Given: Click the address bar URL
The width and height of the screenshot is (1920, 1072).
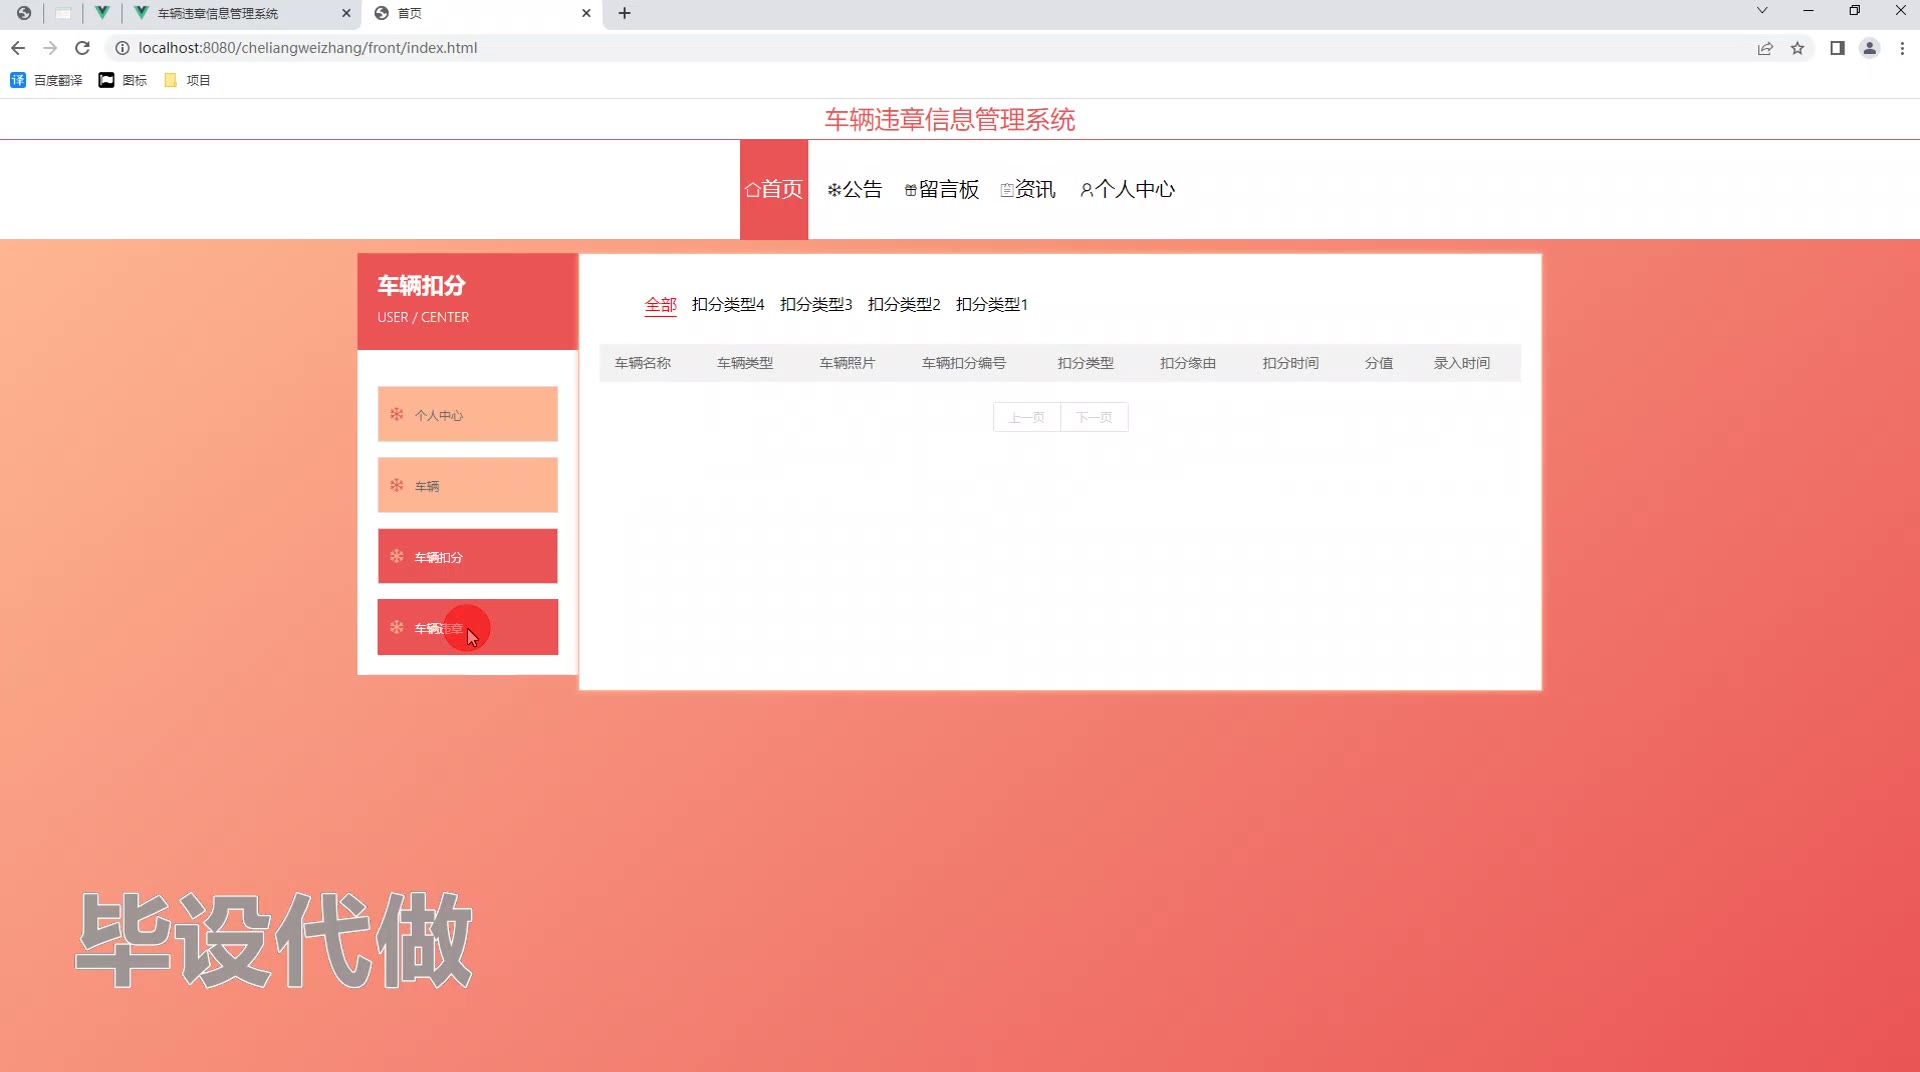Looking at the screenshot, I should point(307,48).
